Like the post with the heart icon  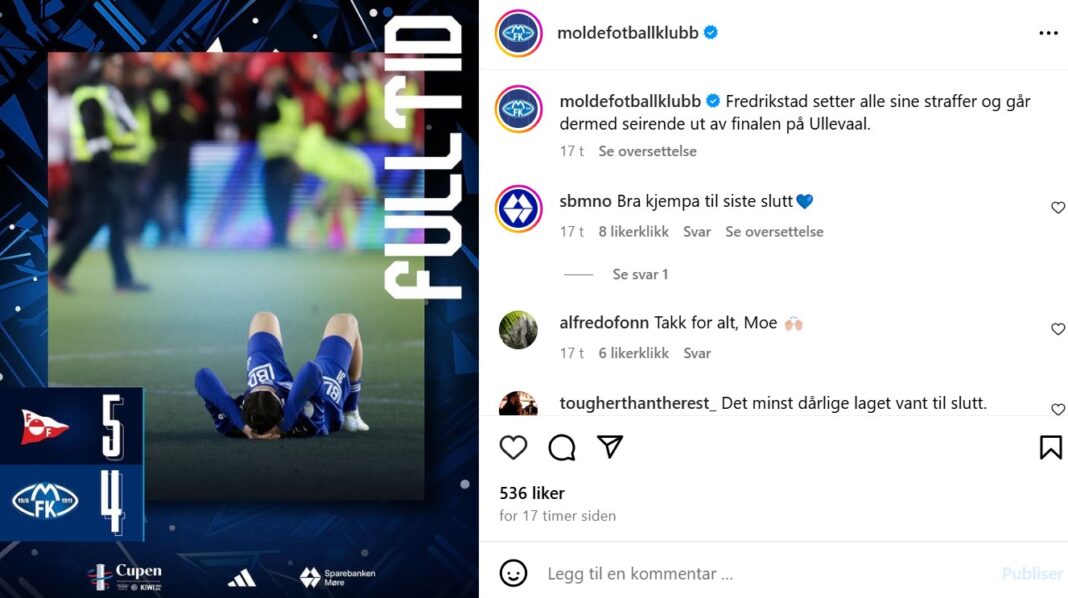coord(513,447)
